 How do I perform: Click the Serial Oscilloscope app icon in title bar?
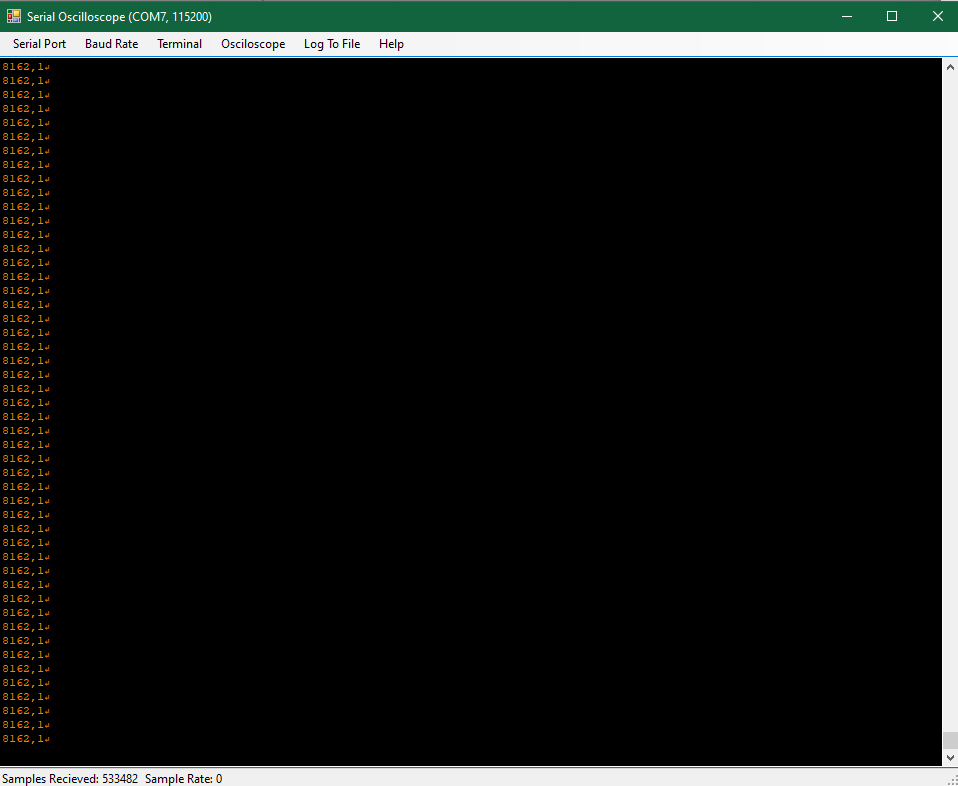[14, 16]
